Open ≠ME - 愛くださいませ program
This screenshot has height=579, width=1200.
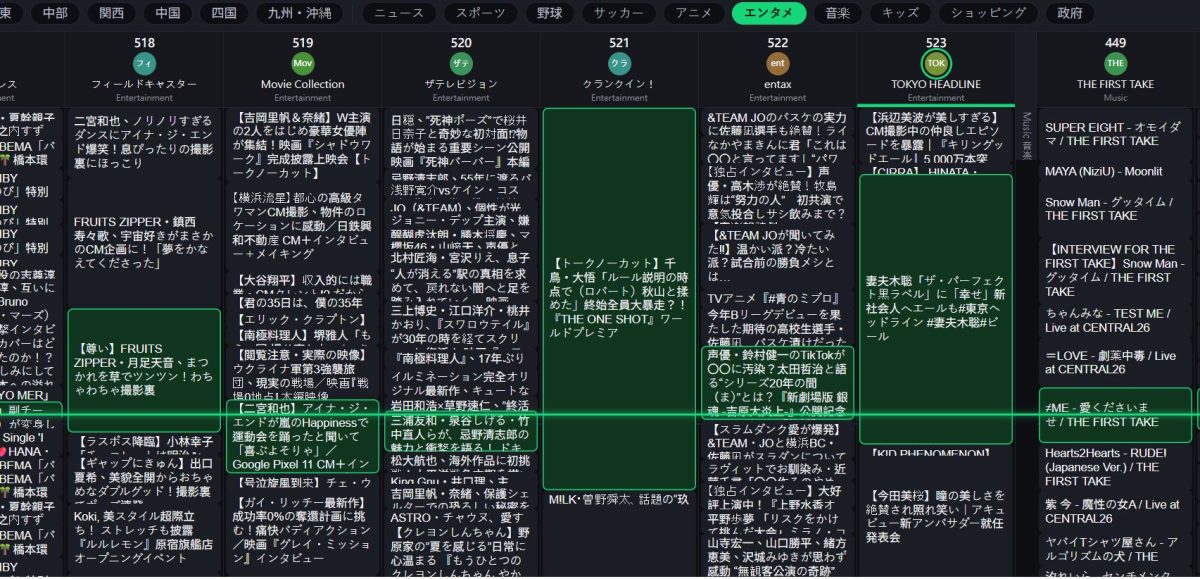(x=1115, y=414)
